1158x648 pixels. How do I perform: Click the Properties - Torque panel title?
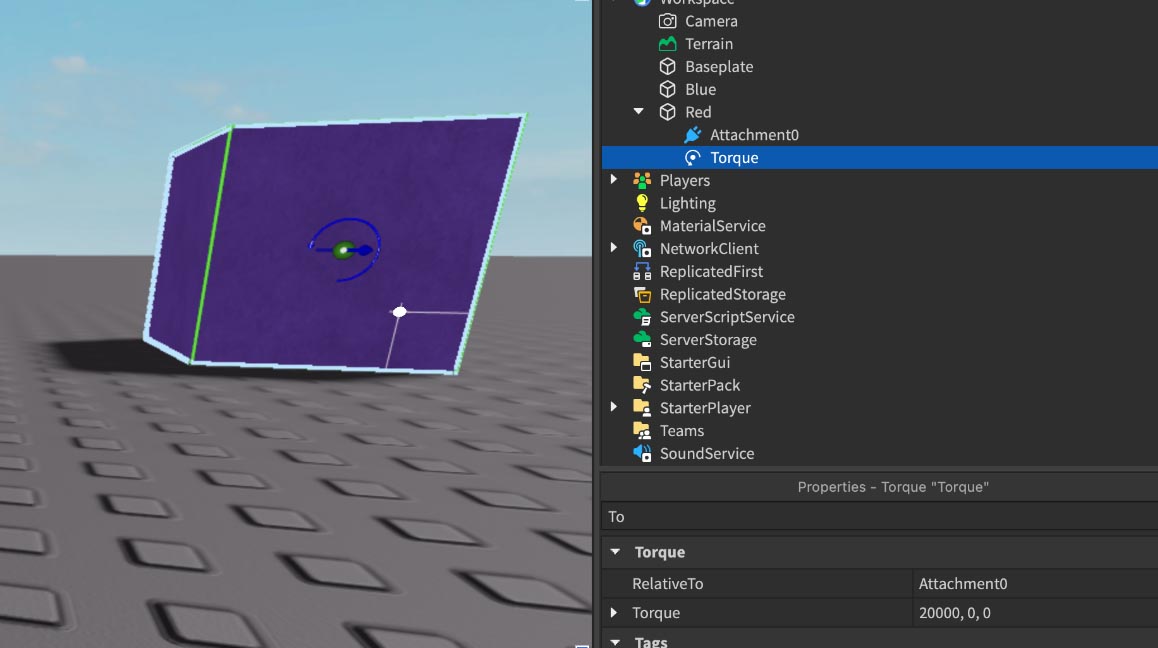tap(892, 487)
